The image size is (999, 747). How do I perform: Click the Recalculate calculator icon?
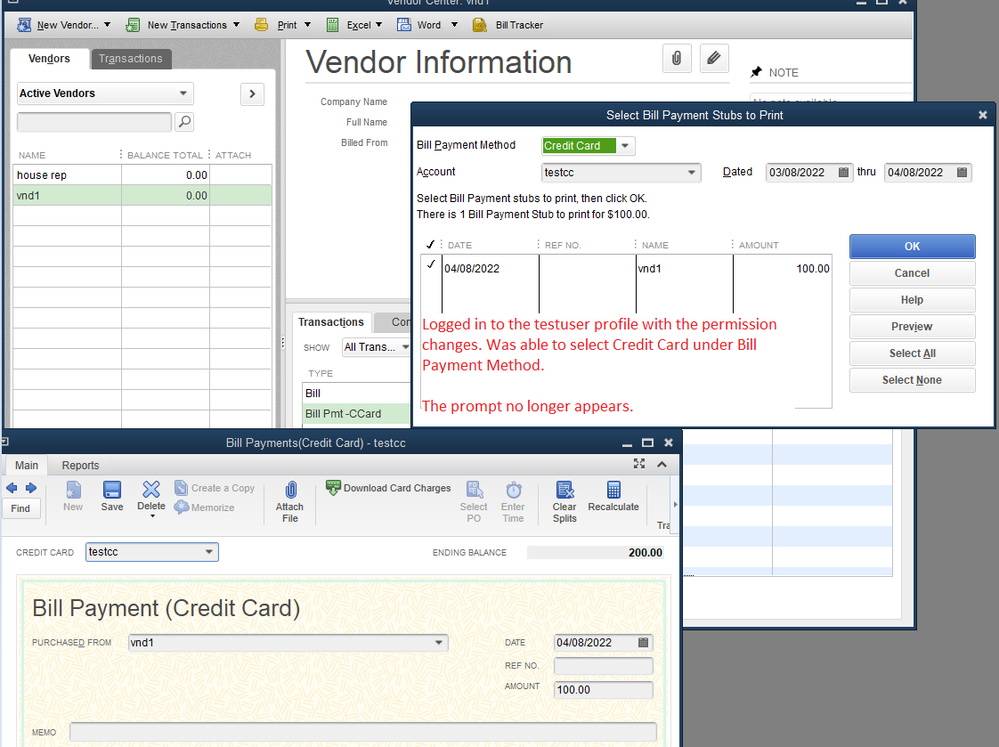pos(614,490)
